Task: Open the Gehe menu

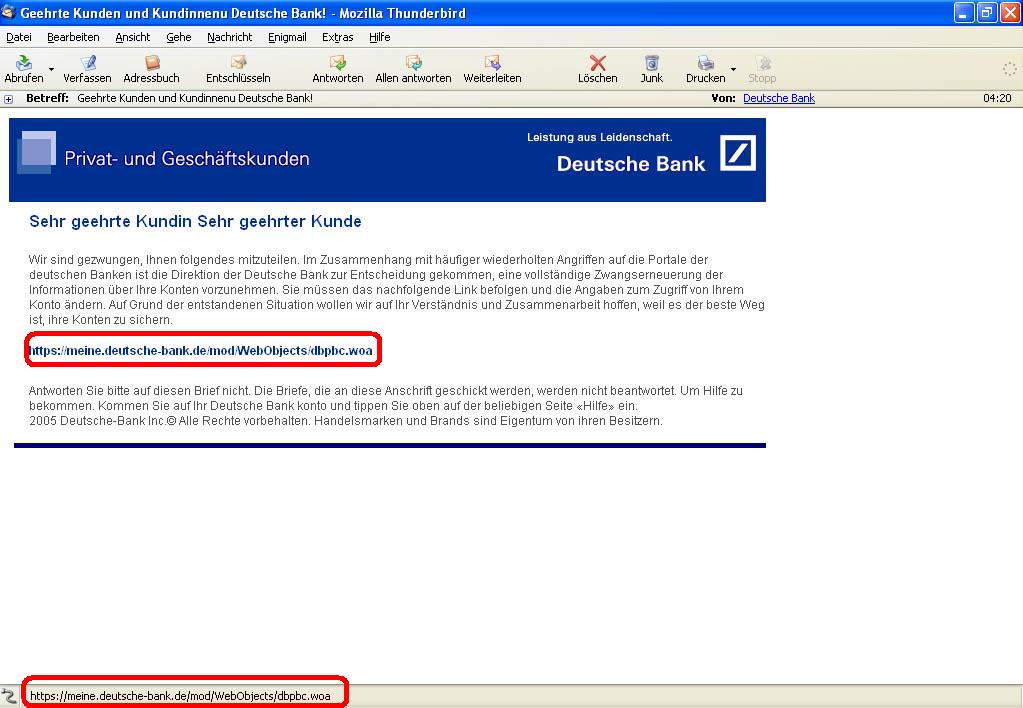Action: (179, 37)
